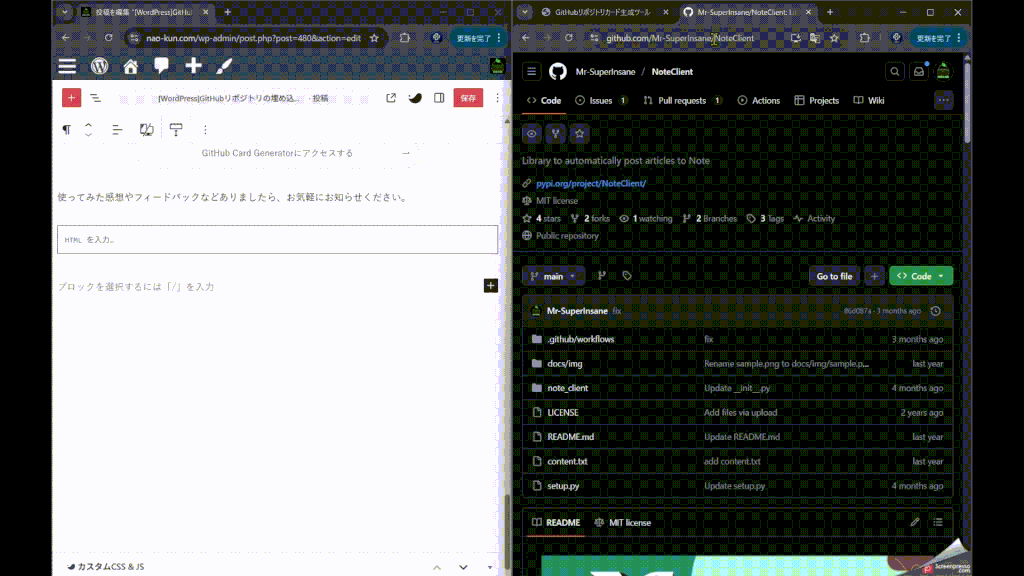
Task: Switch to the Wiki tab
Action: [x=869, y=101]
